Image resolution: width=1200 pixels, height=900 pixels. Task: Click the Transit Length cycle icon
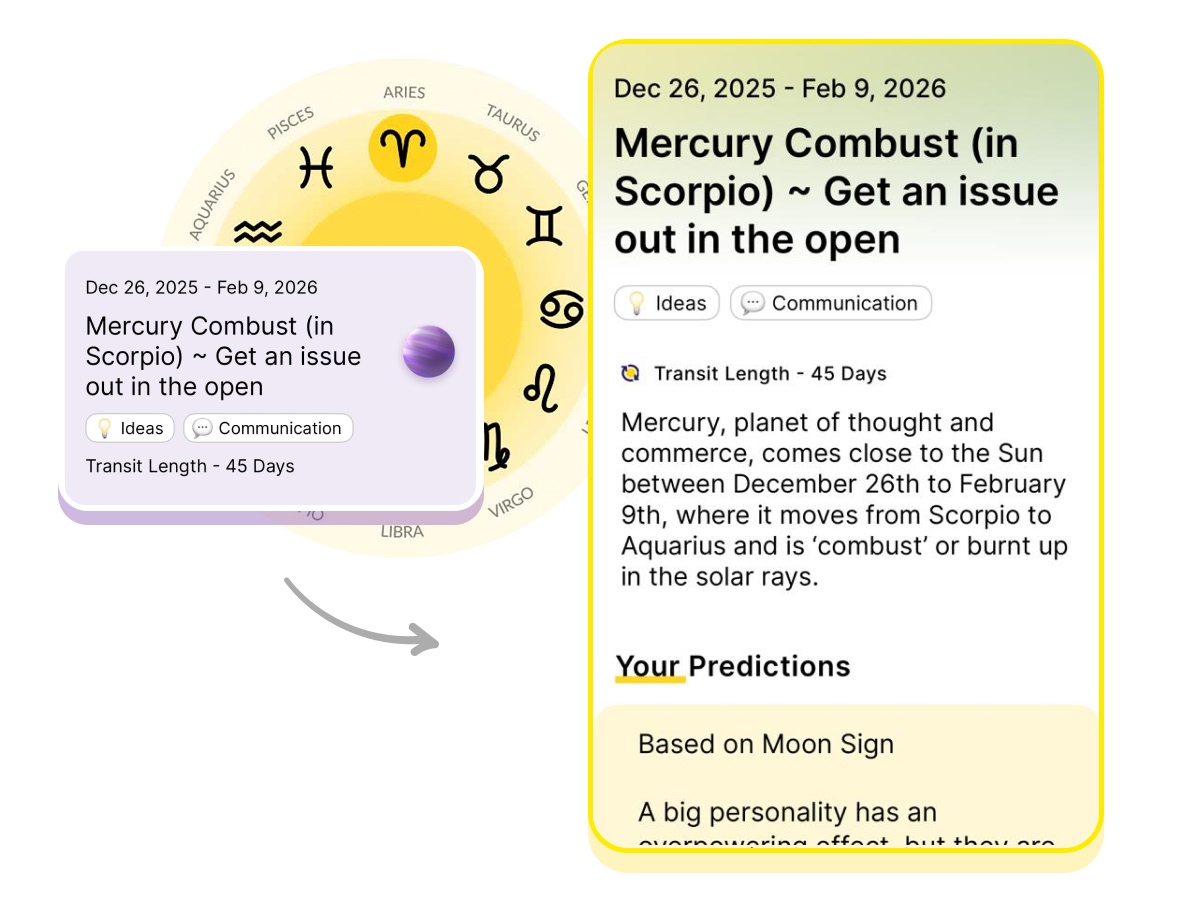tap(630, 374)
